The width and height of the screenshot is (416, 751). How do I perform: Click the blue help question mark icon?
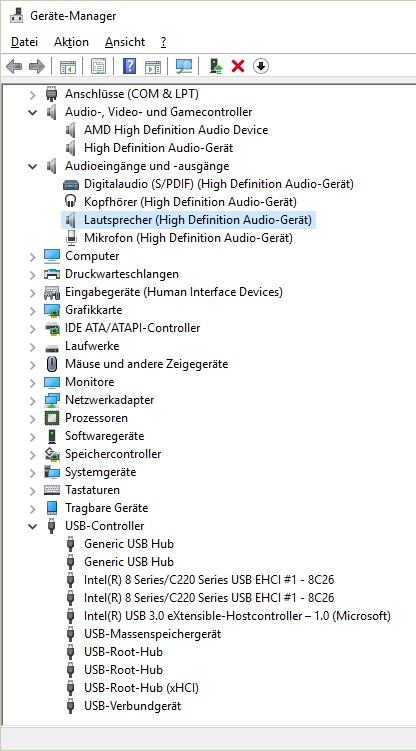129,66
